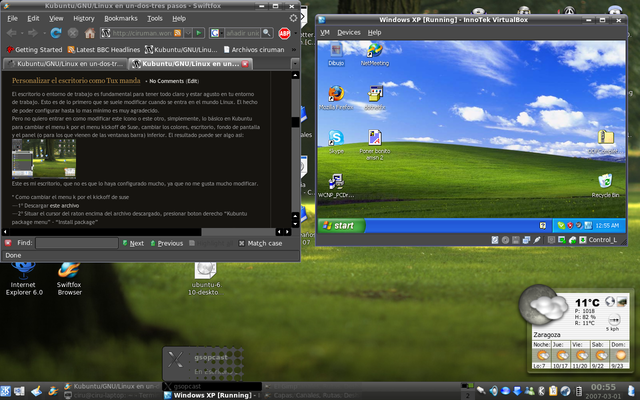Viewport: 640px width, 400px height.
Task: Click the Back arrow in Swiftfox
Action: point(11,33)
